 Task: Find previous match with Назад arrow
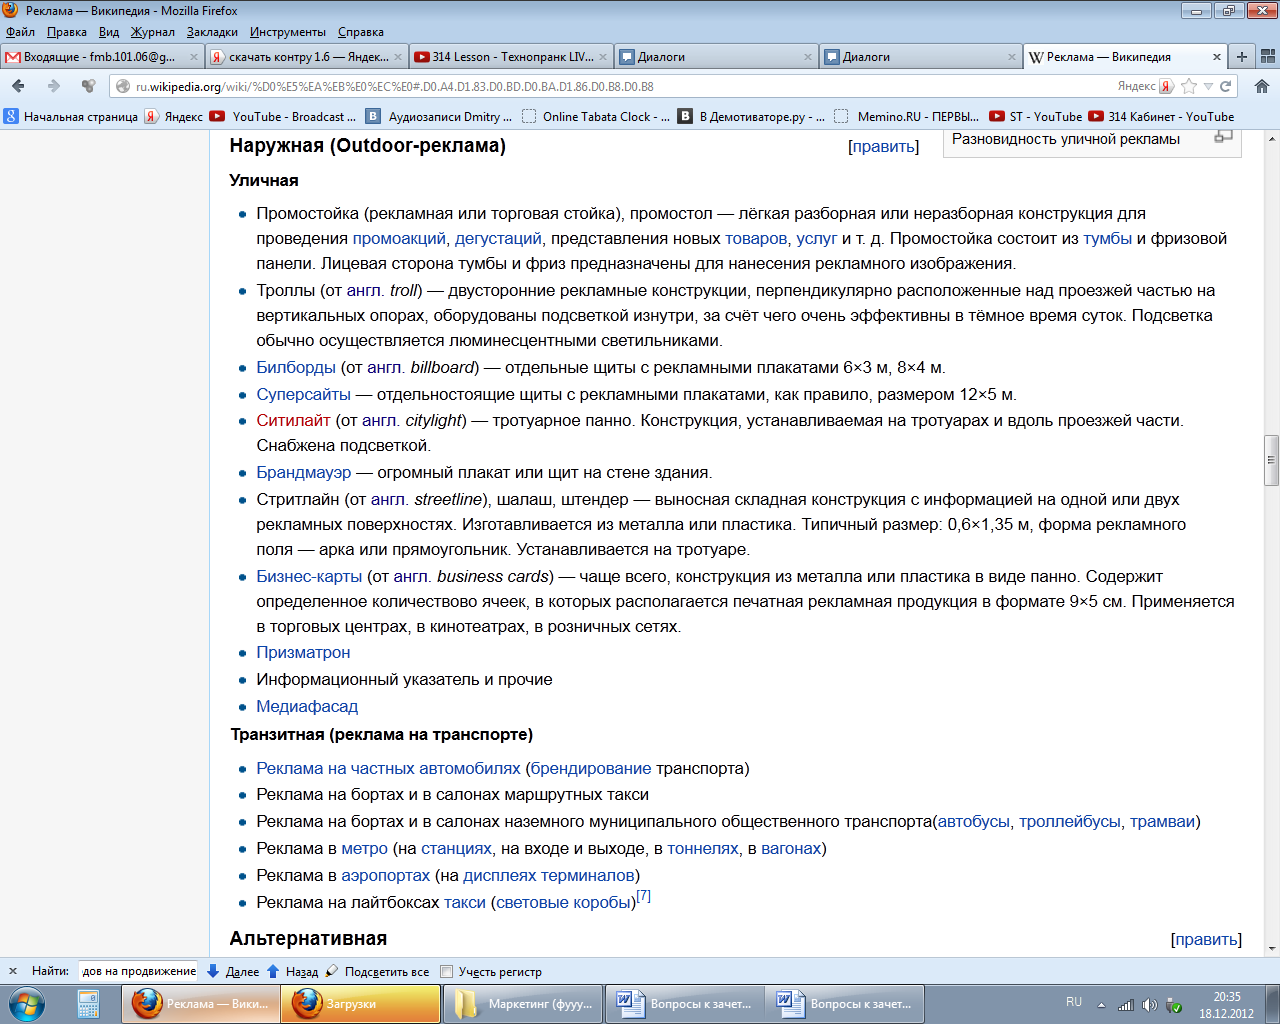tap(292, 971)
